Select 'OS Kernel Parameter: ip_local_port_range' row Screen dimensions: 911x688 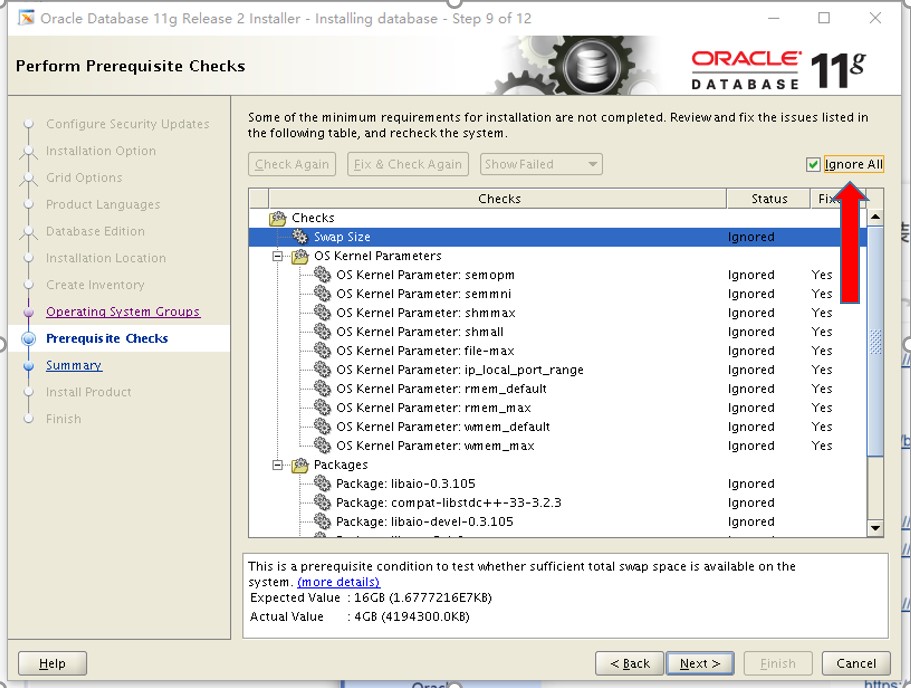(557, 370)
